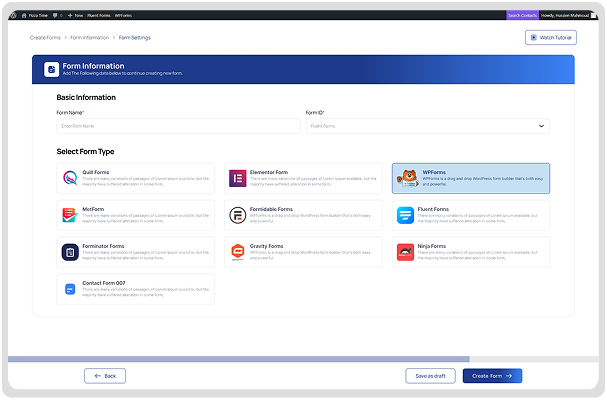607x400 pixels.
Task: Open Fluent Forms in admin bar
Action: click(99, 15)
